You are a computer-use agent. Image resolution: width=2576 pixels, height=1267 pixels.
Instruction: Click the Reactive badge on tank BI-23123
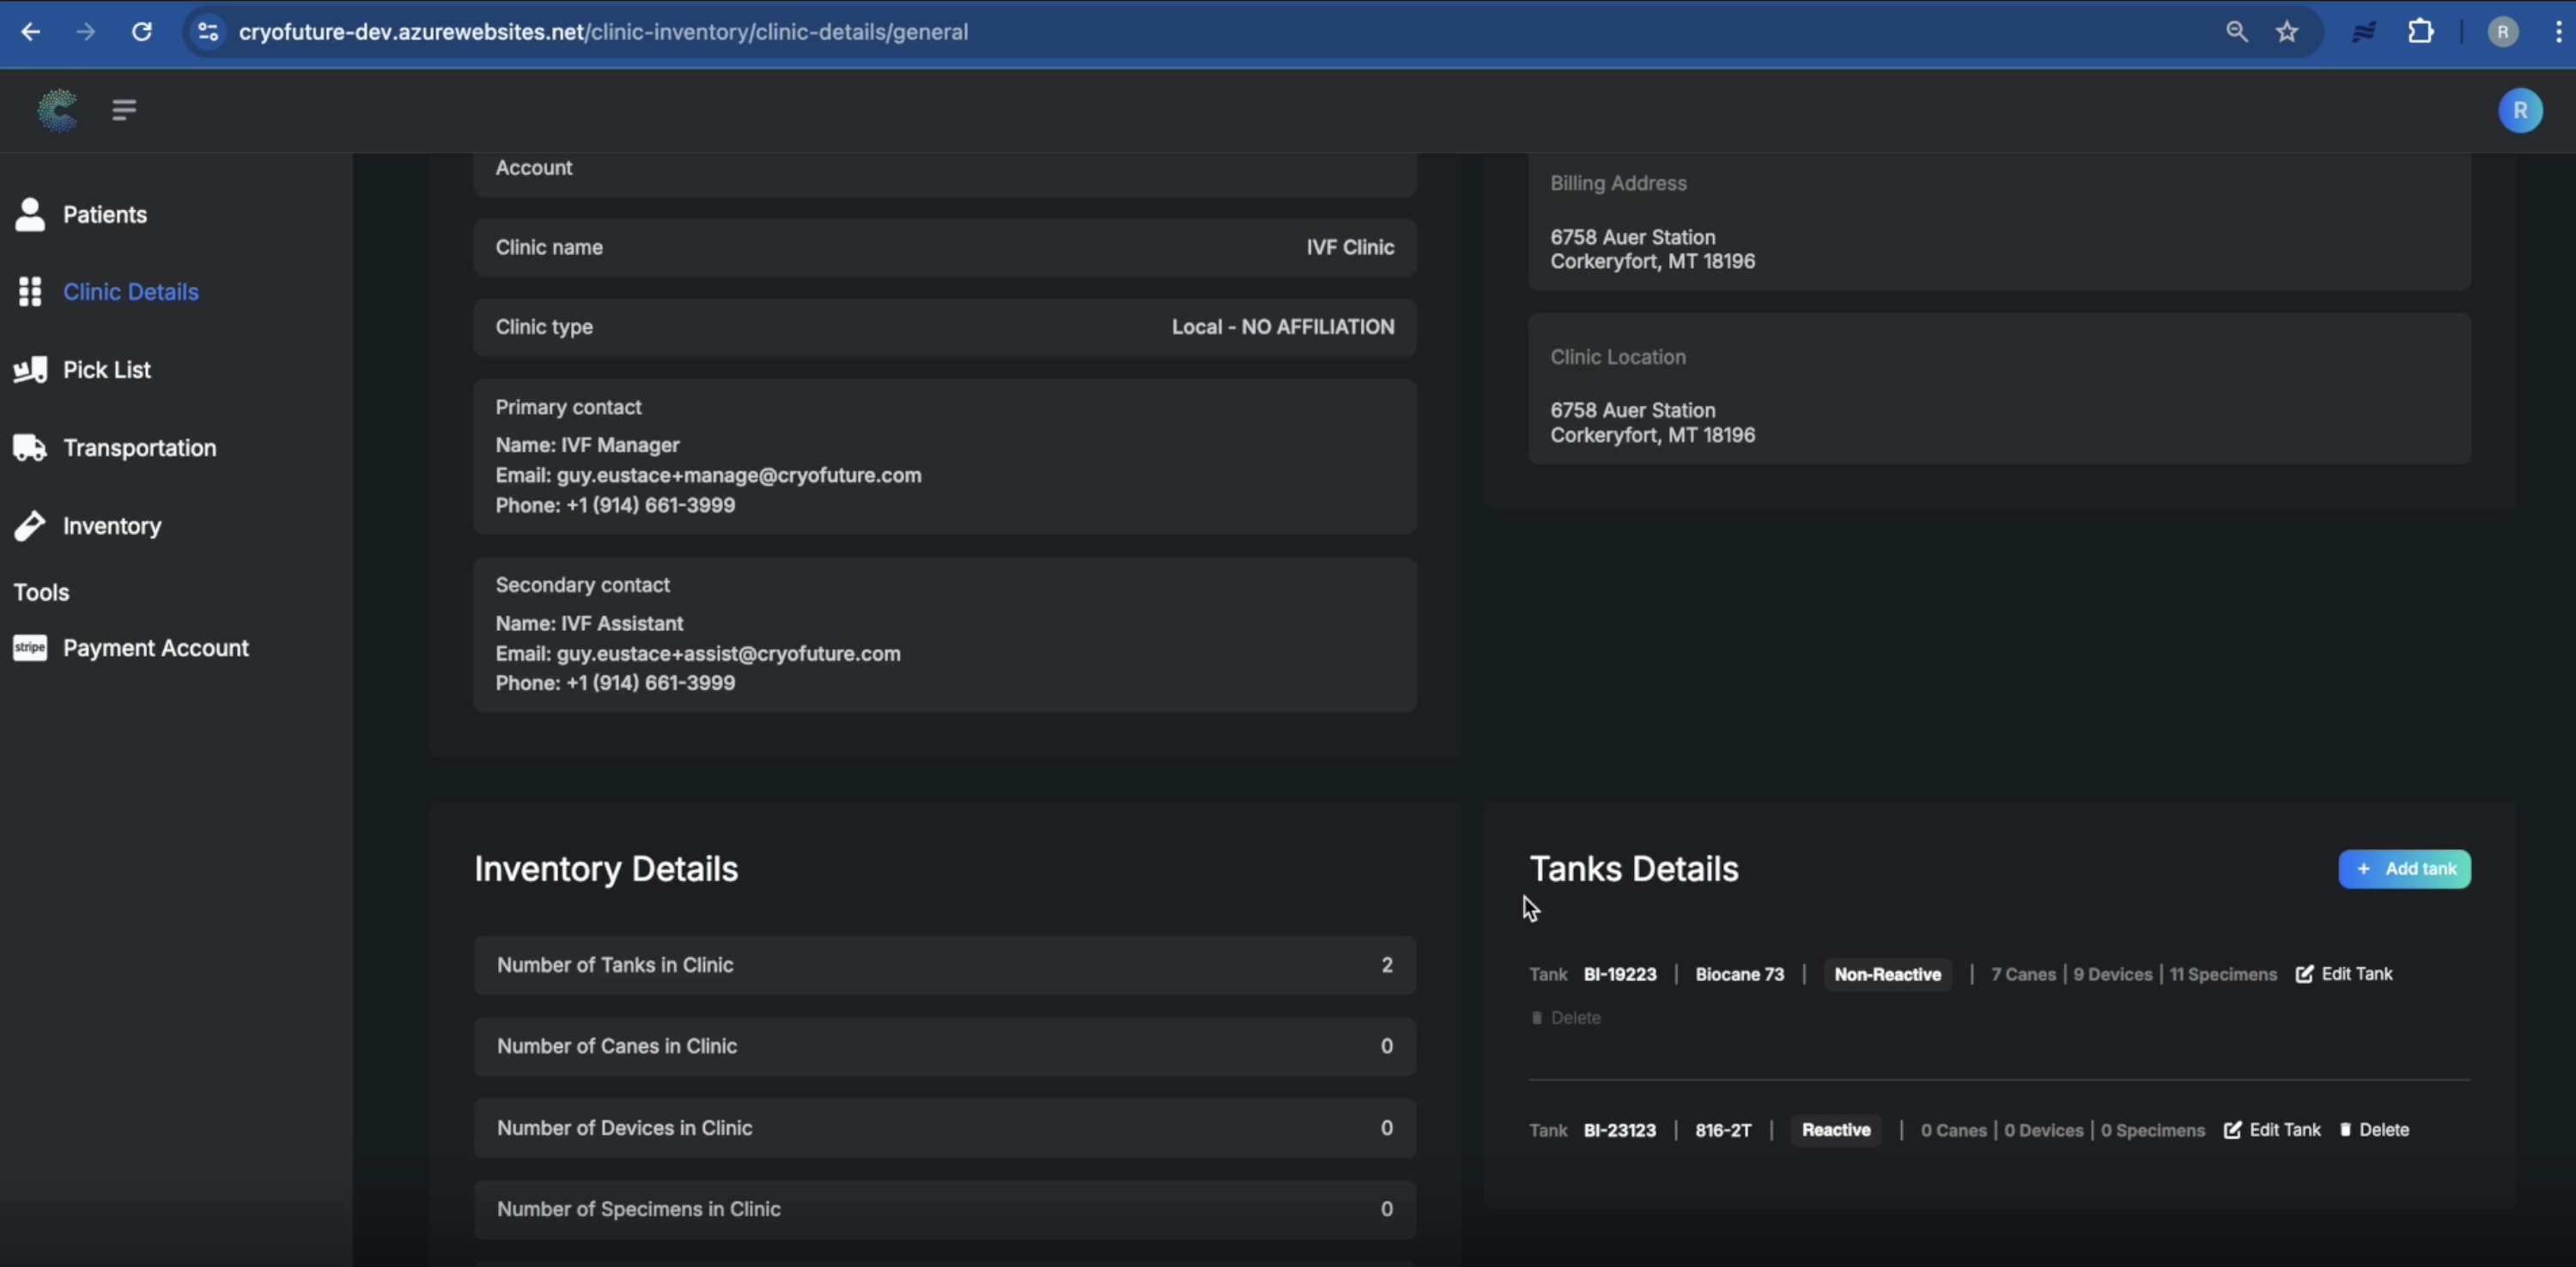[1835, 1130]
